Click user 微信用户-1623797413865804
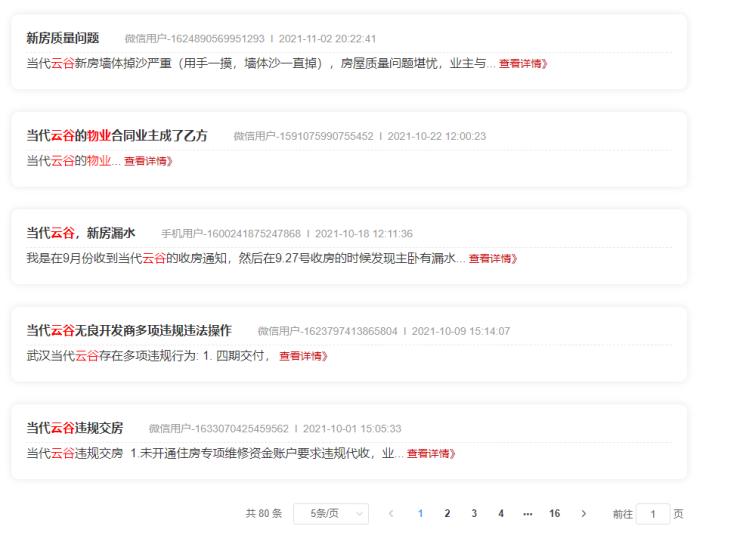The height and width of the screenshot is (554, 740). tap(328, 331)
